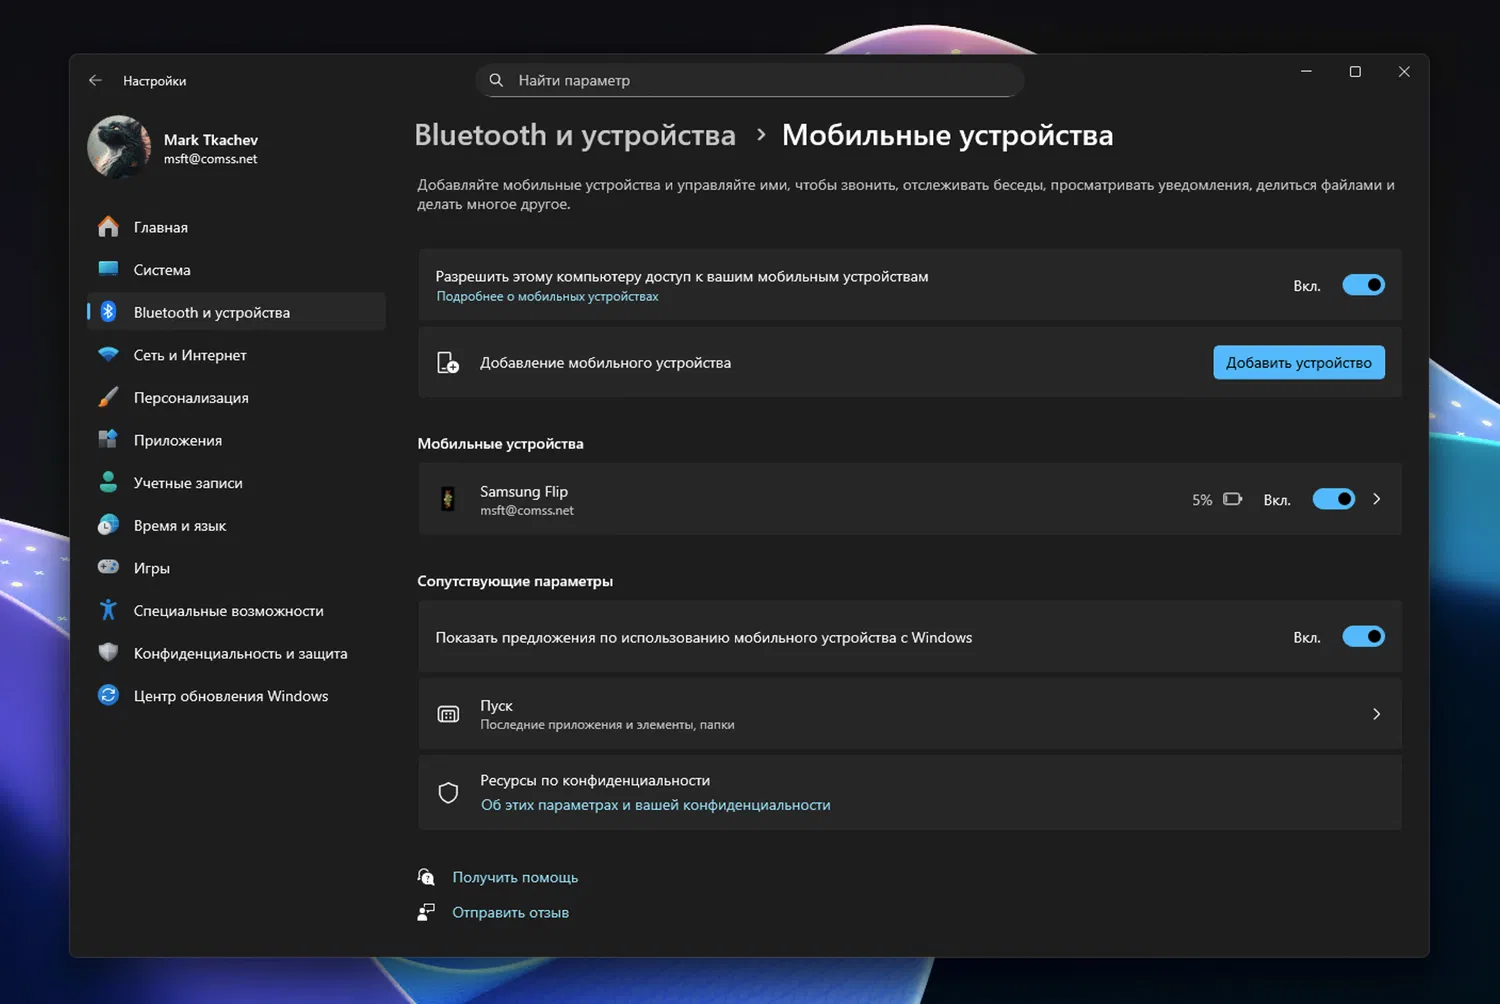Toggle the Samsung Flip device switch

click(1333, 499)
